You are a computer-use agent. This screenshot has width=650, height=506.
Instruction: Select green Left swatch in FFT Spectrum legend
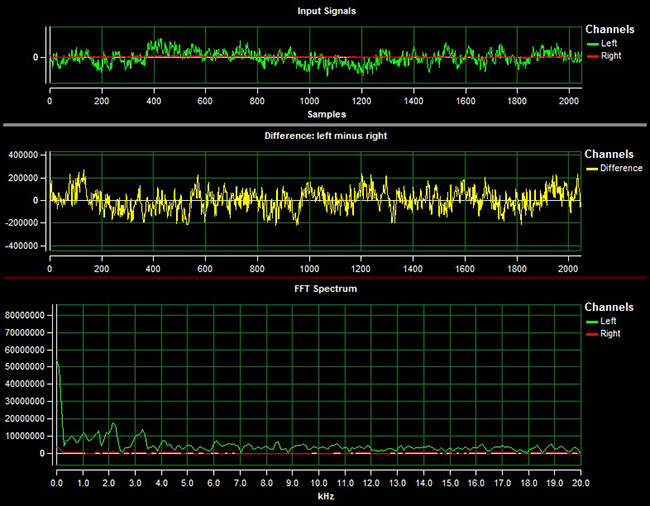tap(592, 321)
